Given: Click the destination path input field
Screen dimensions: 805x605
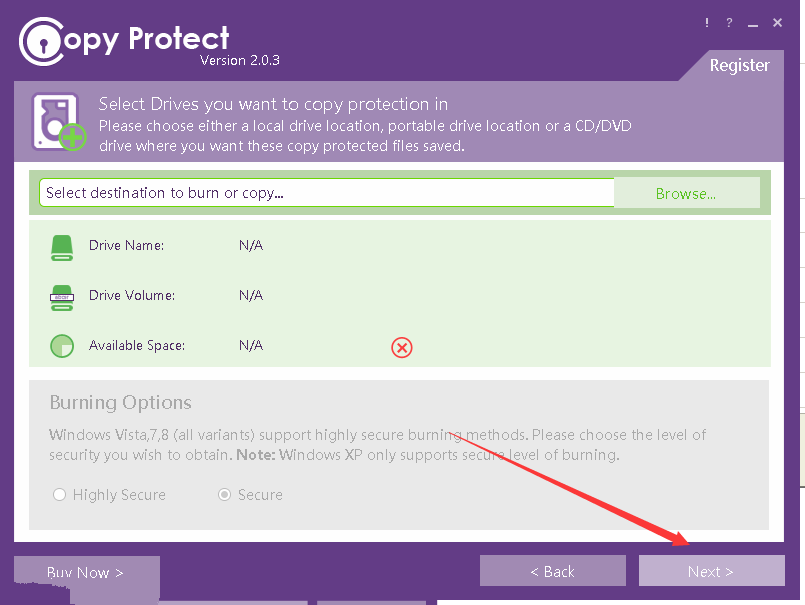Looking at the screenshot, I should click(327, 193).
